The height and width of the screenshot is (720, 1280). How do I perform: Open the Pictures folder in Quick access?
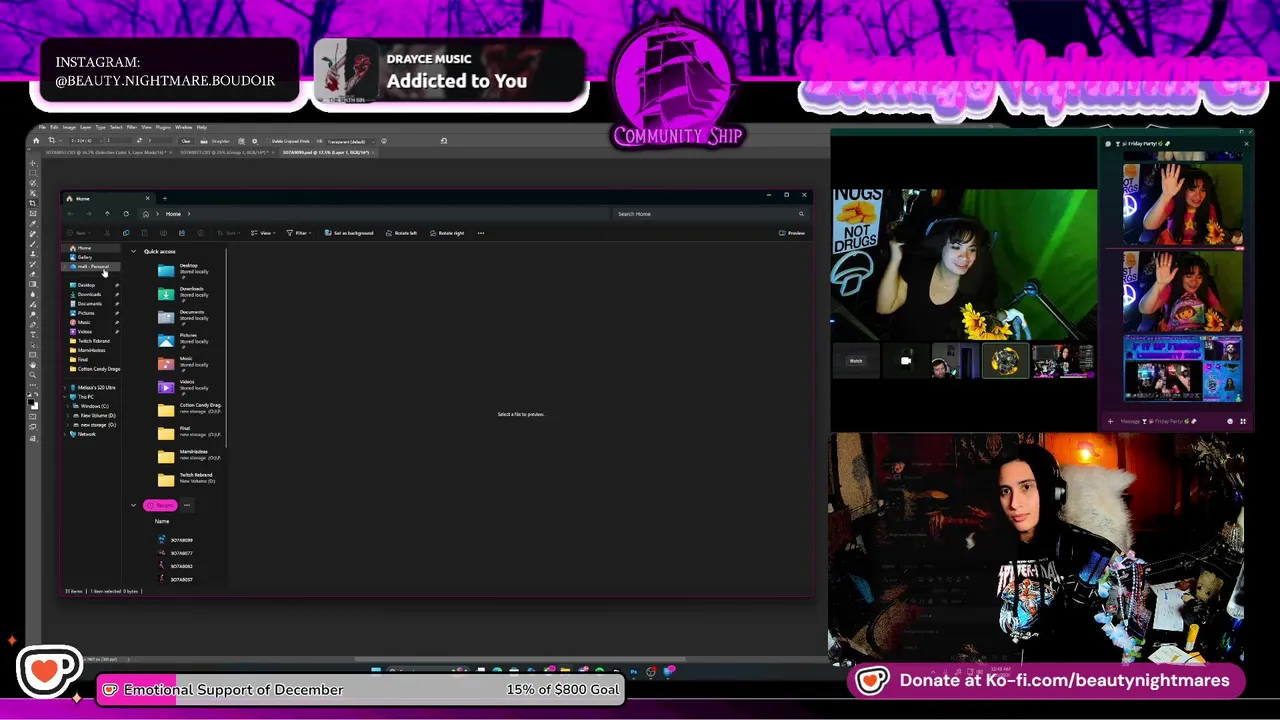186,340
